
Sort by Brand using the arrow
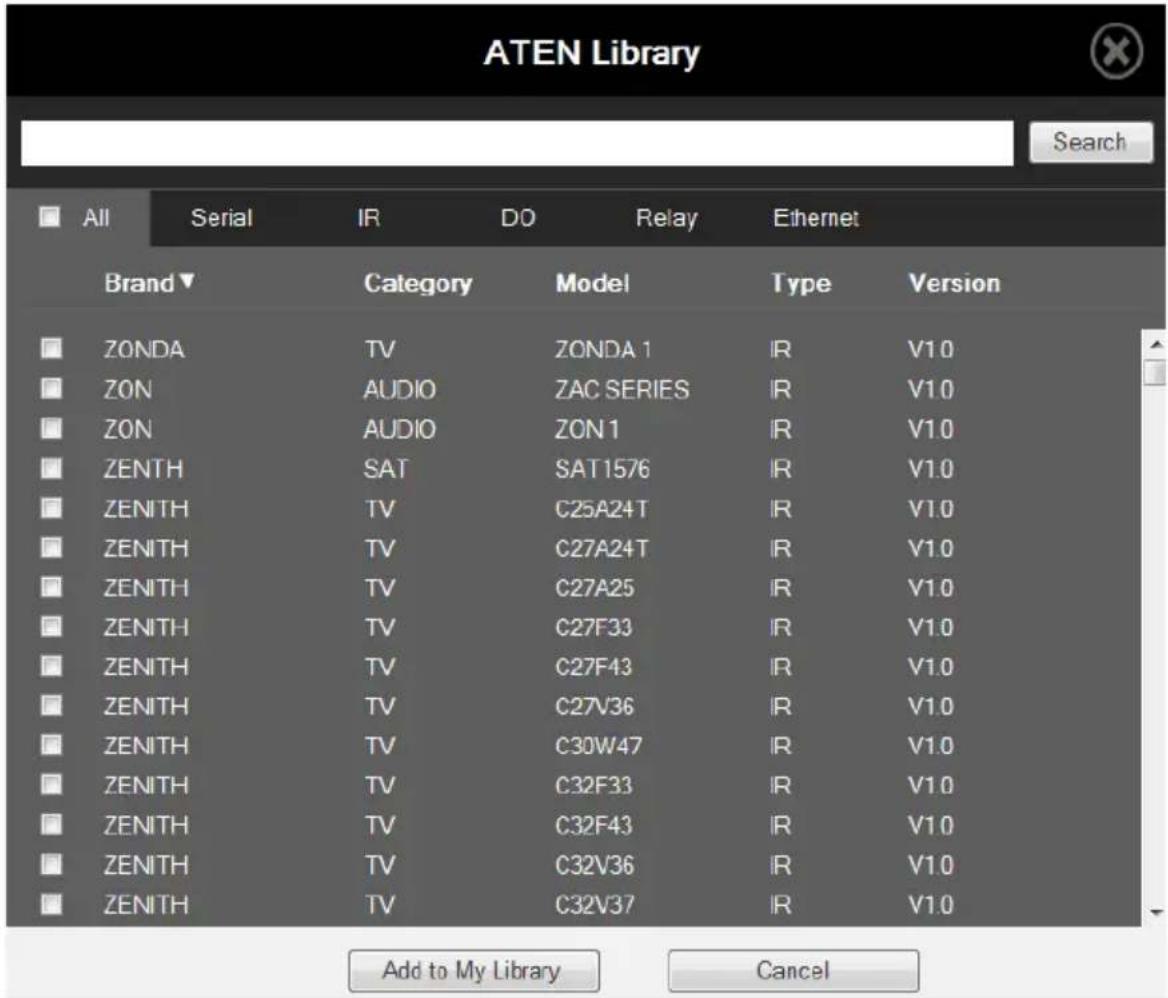[x=187, y=281]
